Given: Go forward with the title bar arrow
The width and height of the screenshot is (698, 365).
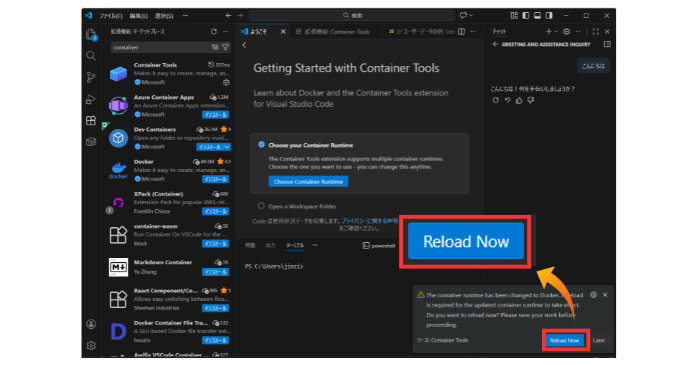Looking at the screenshot, I should click(240, 16).
